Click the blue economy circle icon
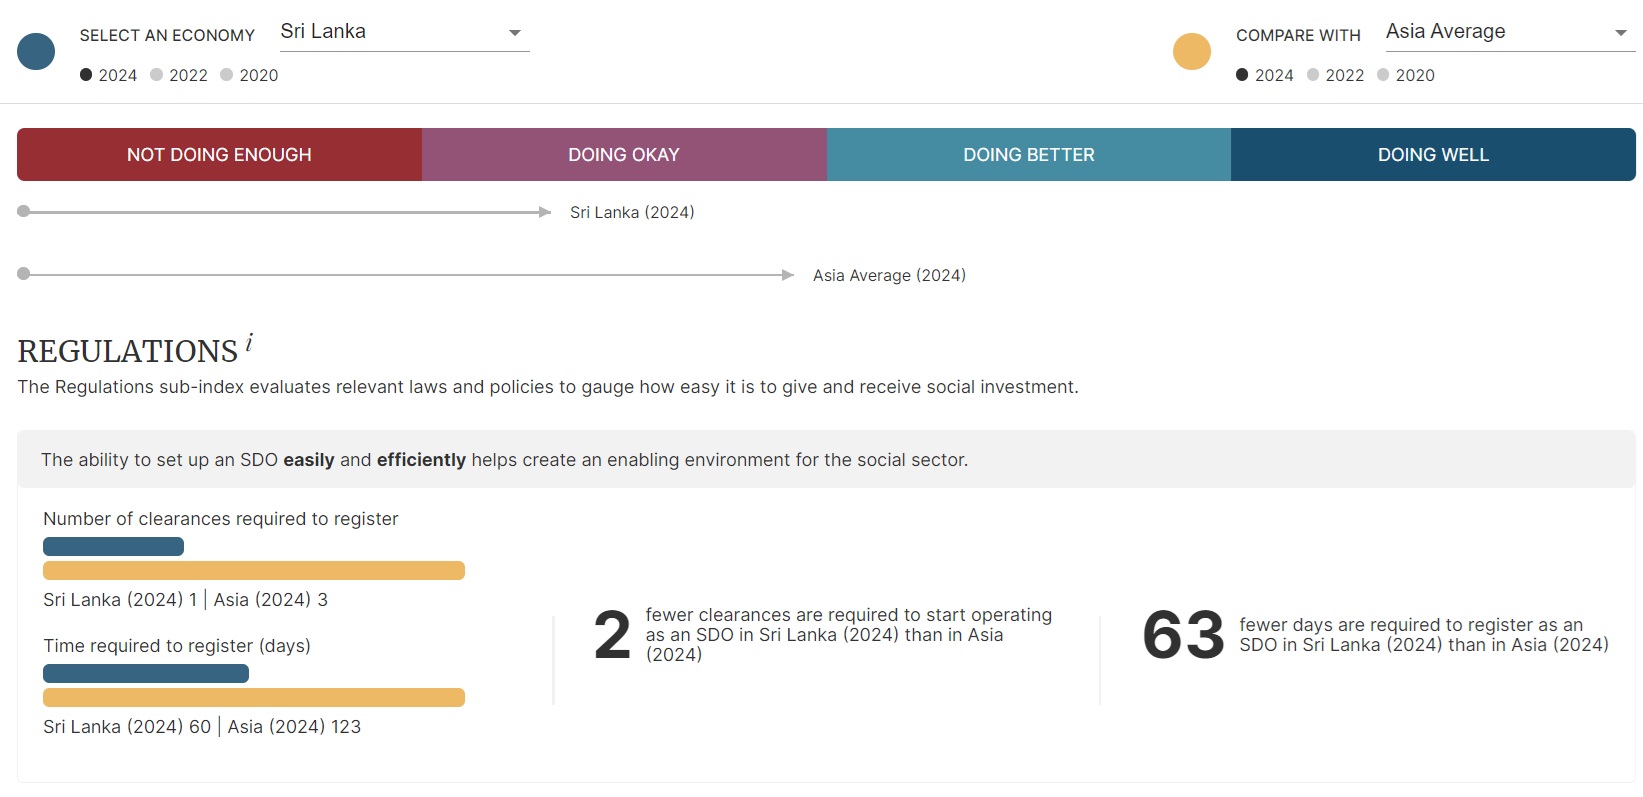 pyautogui.click(x=36, y=52)
